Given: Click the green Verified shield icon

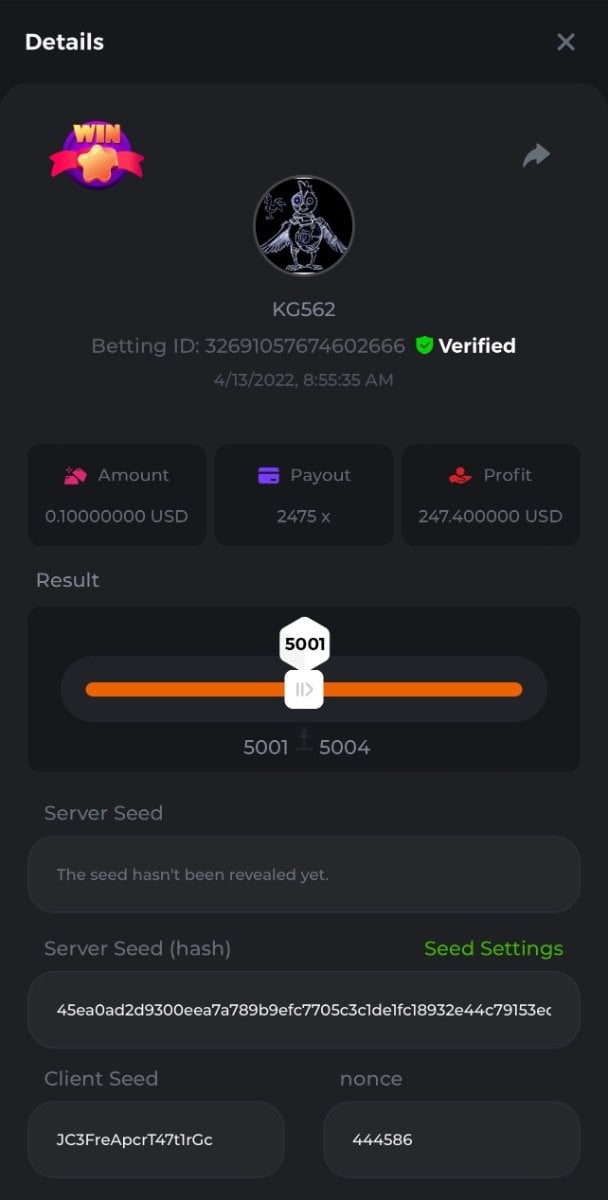Looking at the screenshot, I should coord(424,346).
